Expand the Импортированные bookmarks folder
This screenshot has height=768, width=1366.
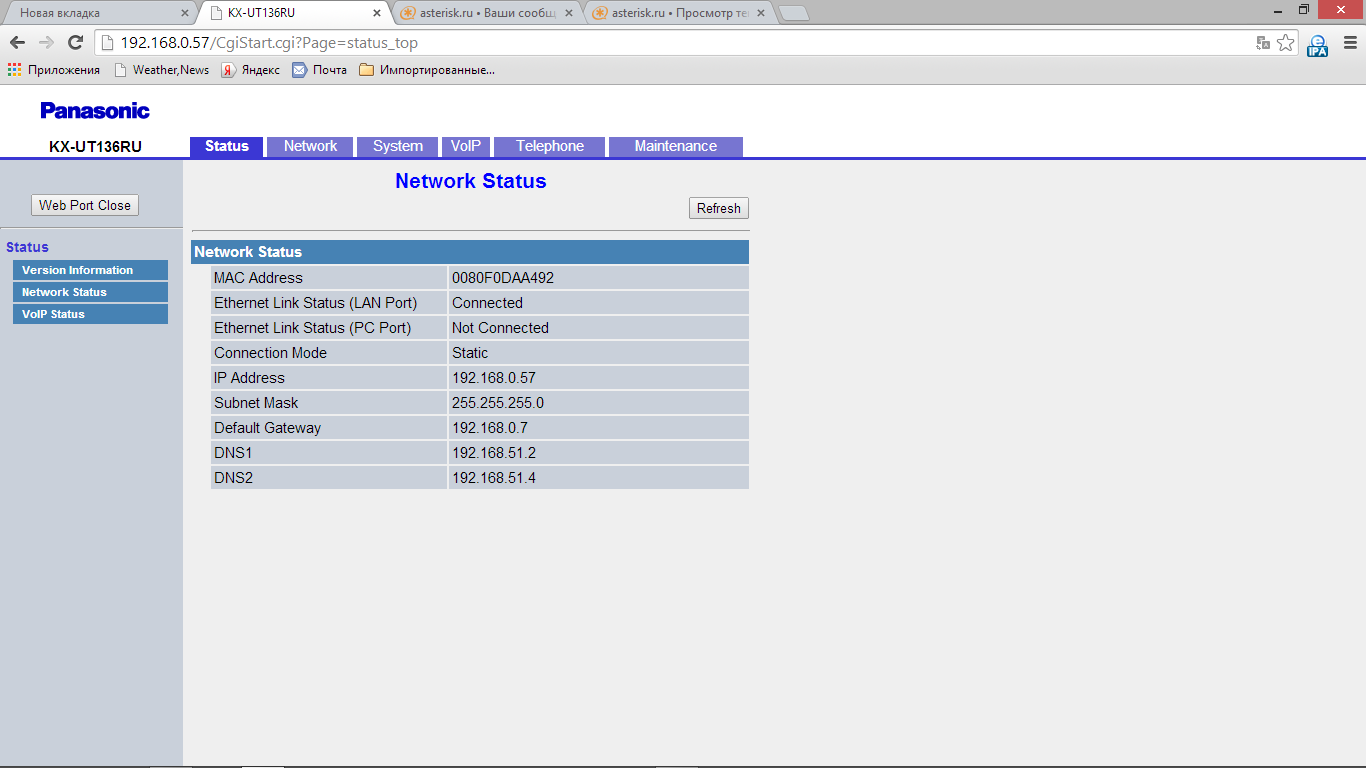pos(427,70)
